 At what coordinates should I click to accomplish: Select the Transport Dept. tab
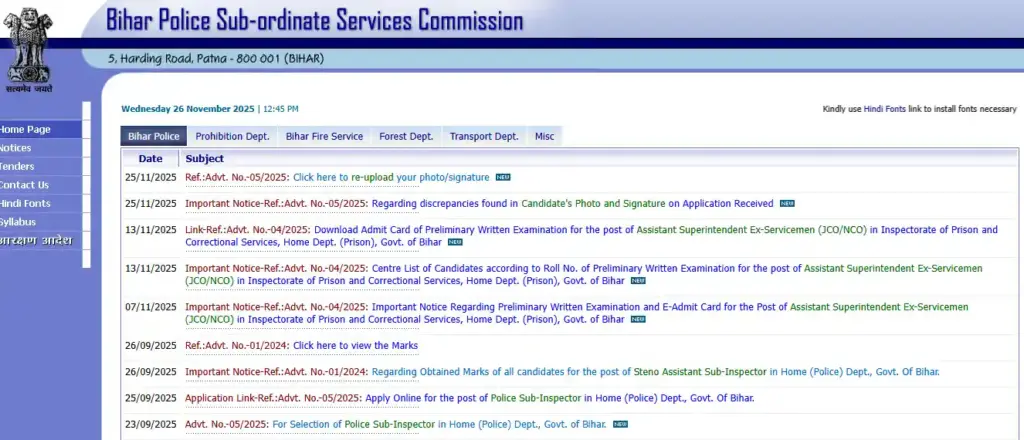pyautogui.click(x=484, y=137)
